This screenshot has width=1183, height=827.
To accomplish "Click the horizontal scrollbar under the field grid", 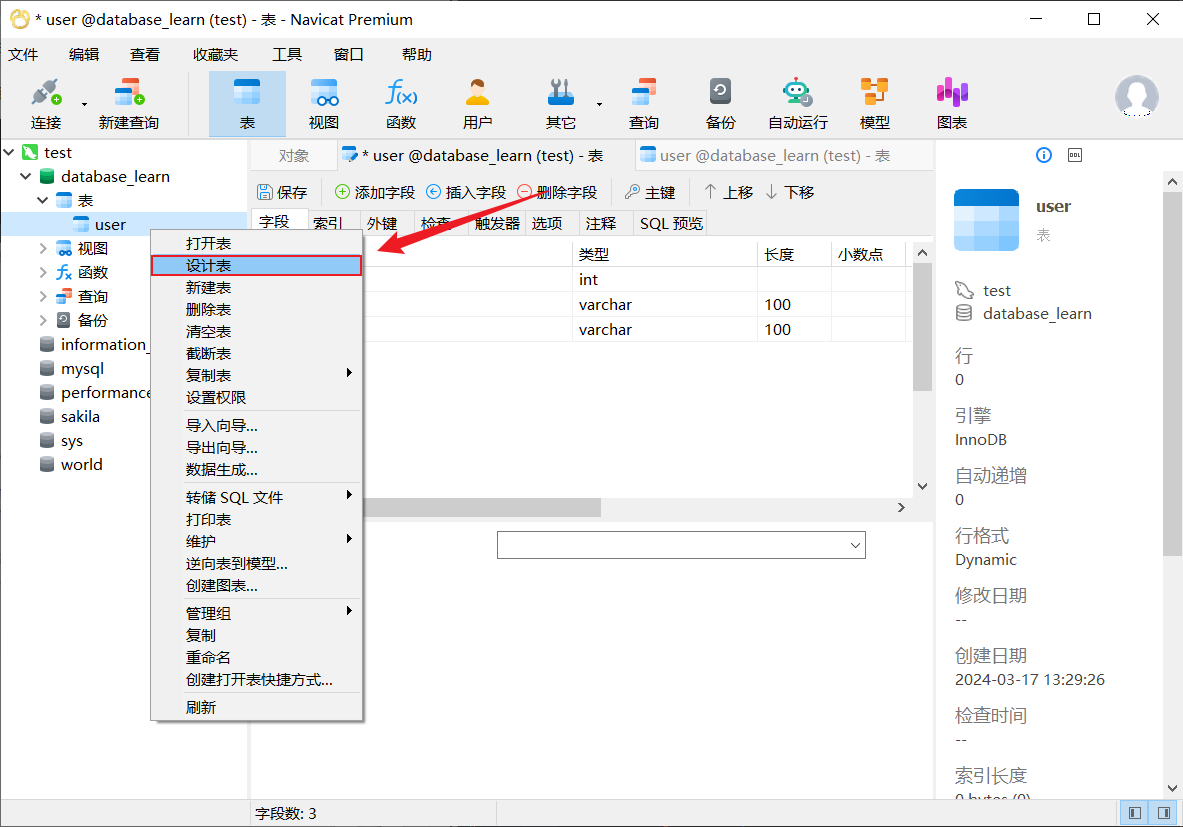I will click(x=480, y=508).
